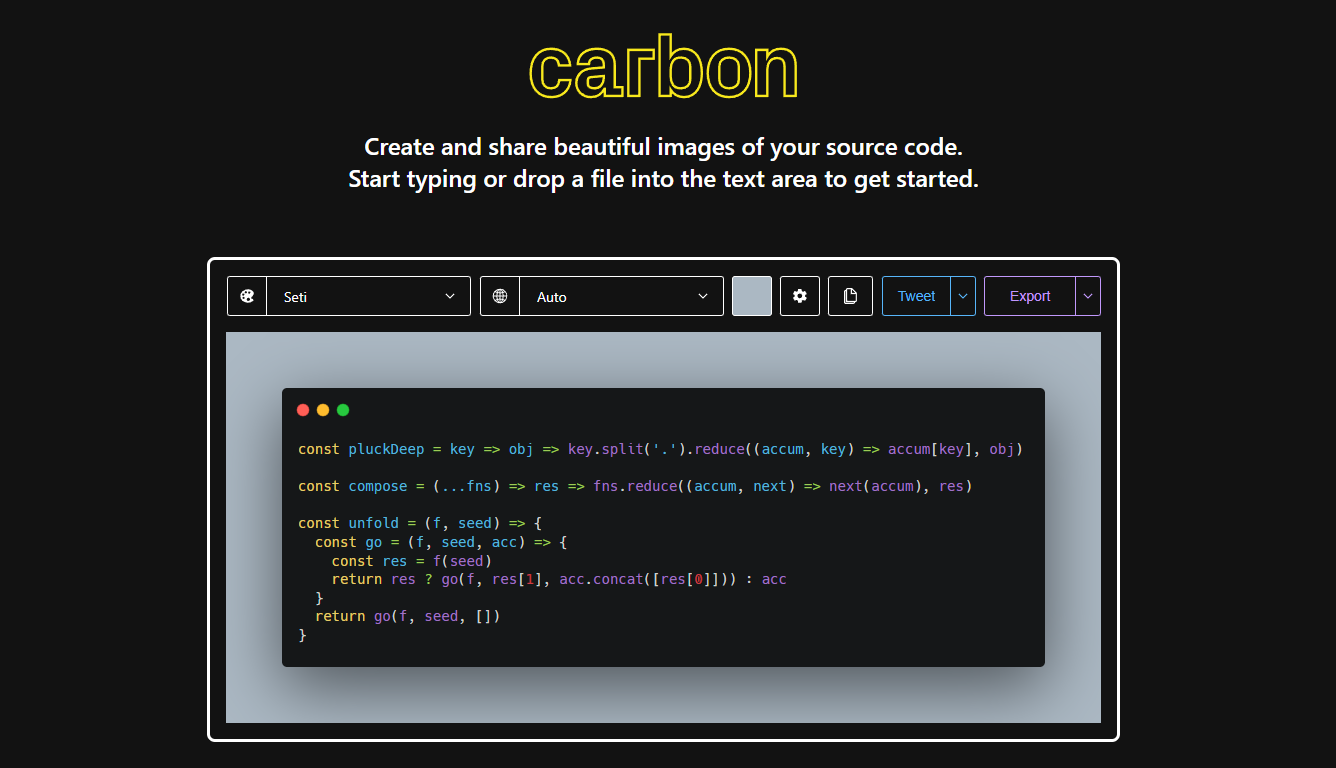This screenshot has height=768, width=1336.
Task: Click the 'return res ? go(' line
Action: click(x=559, y=579)
